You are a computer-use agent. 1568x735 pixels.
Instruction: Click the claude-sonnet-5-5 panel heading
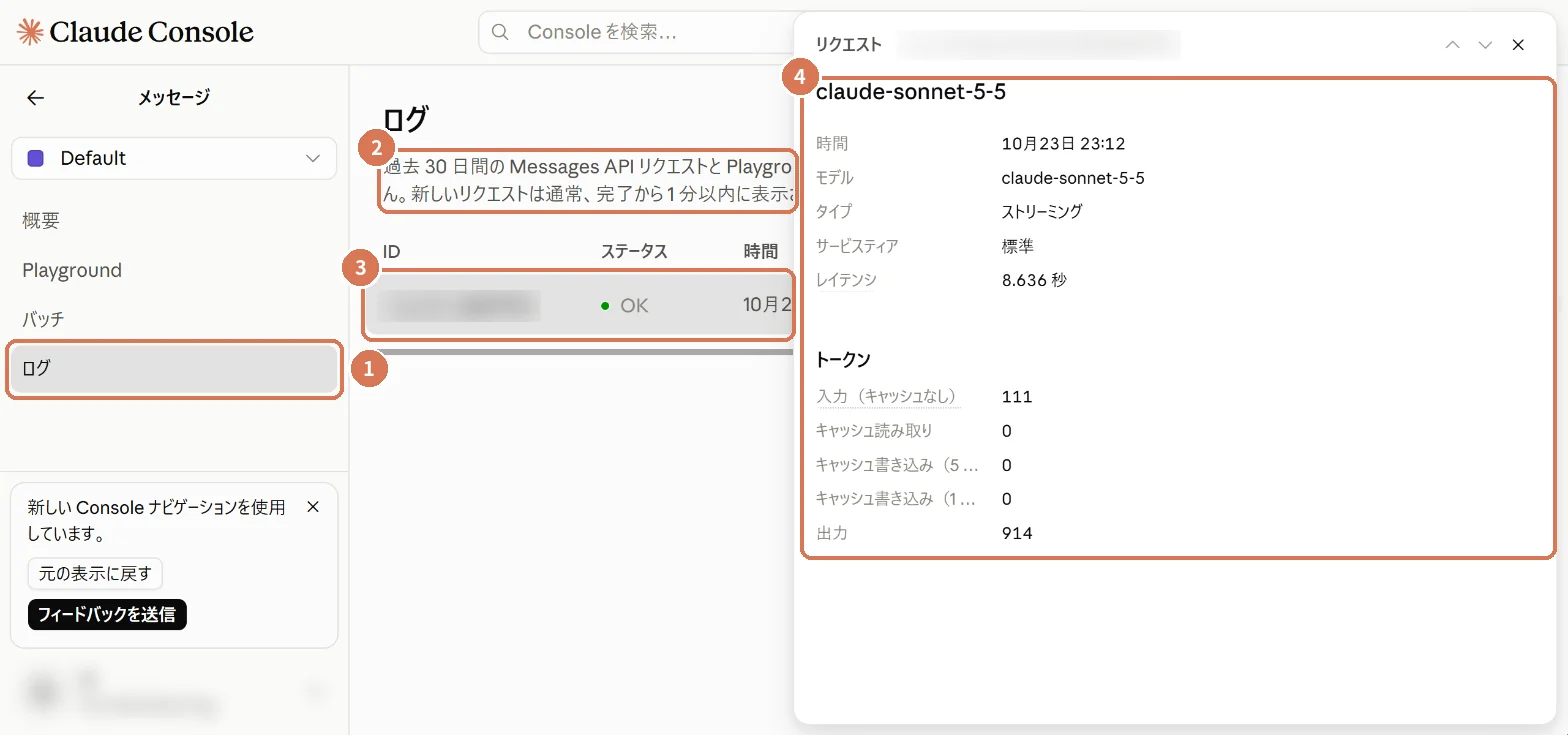coord(910,92)
